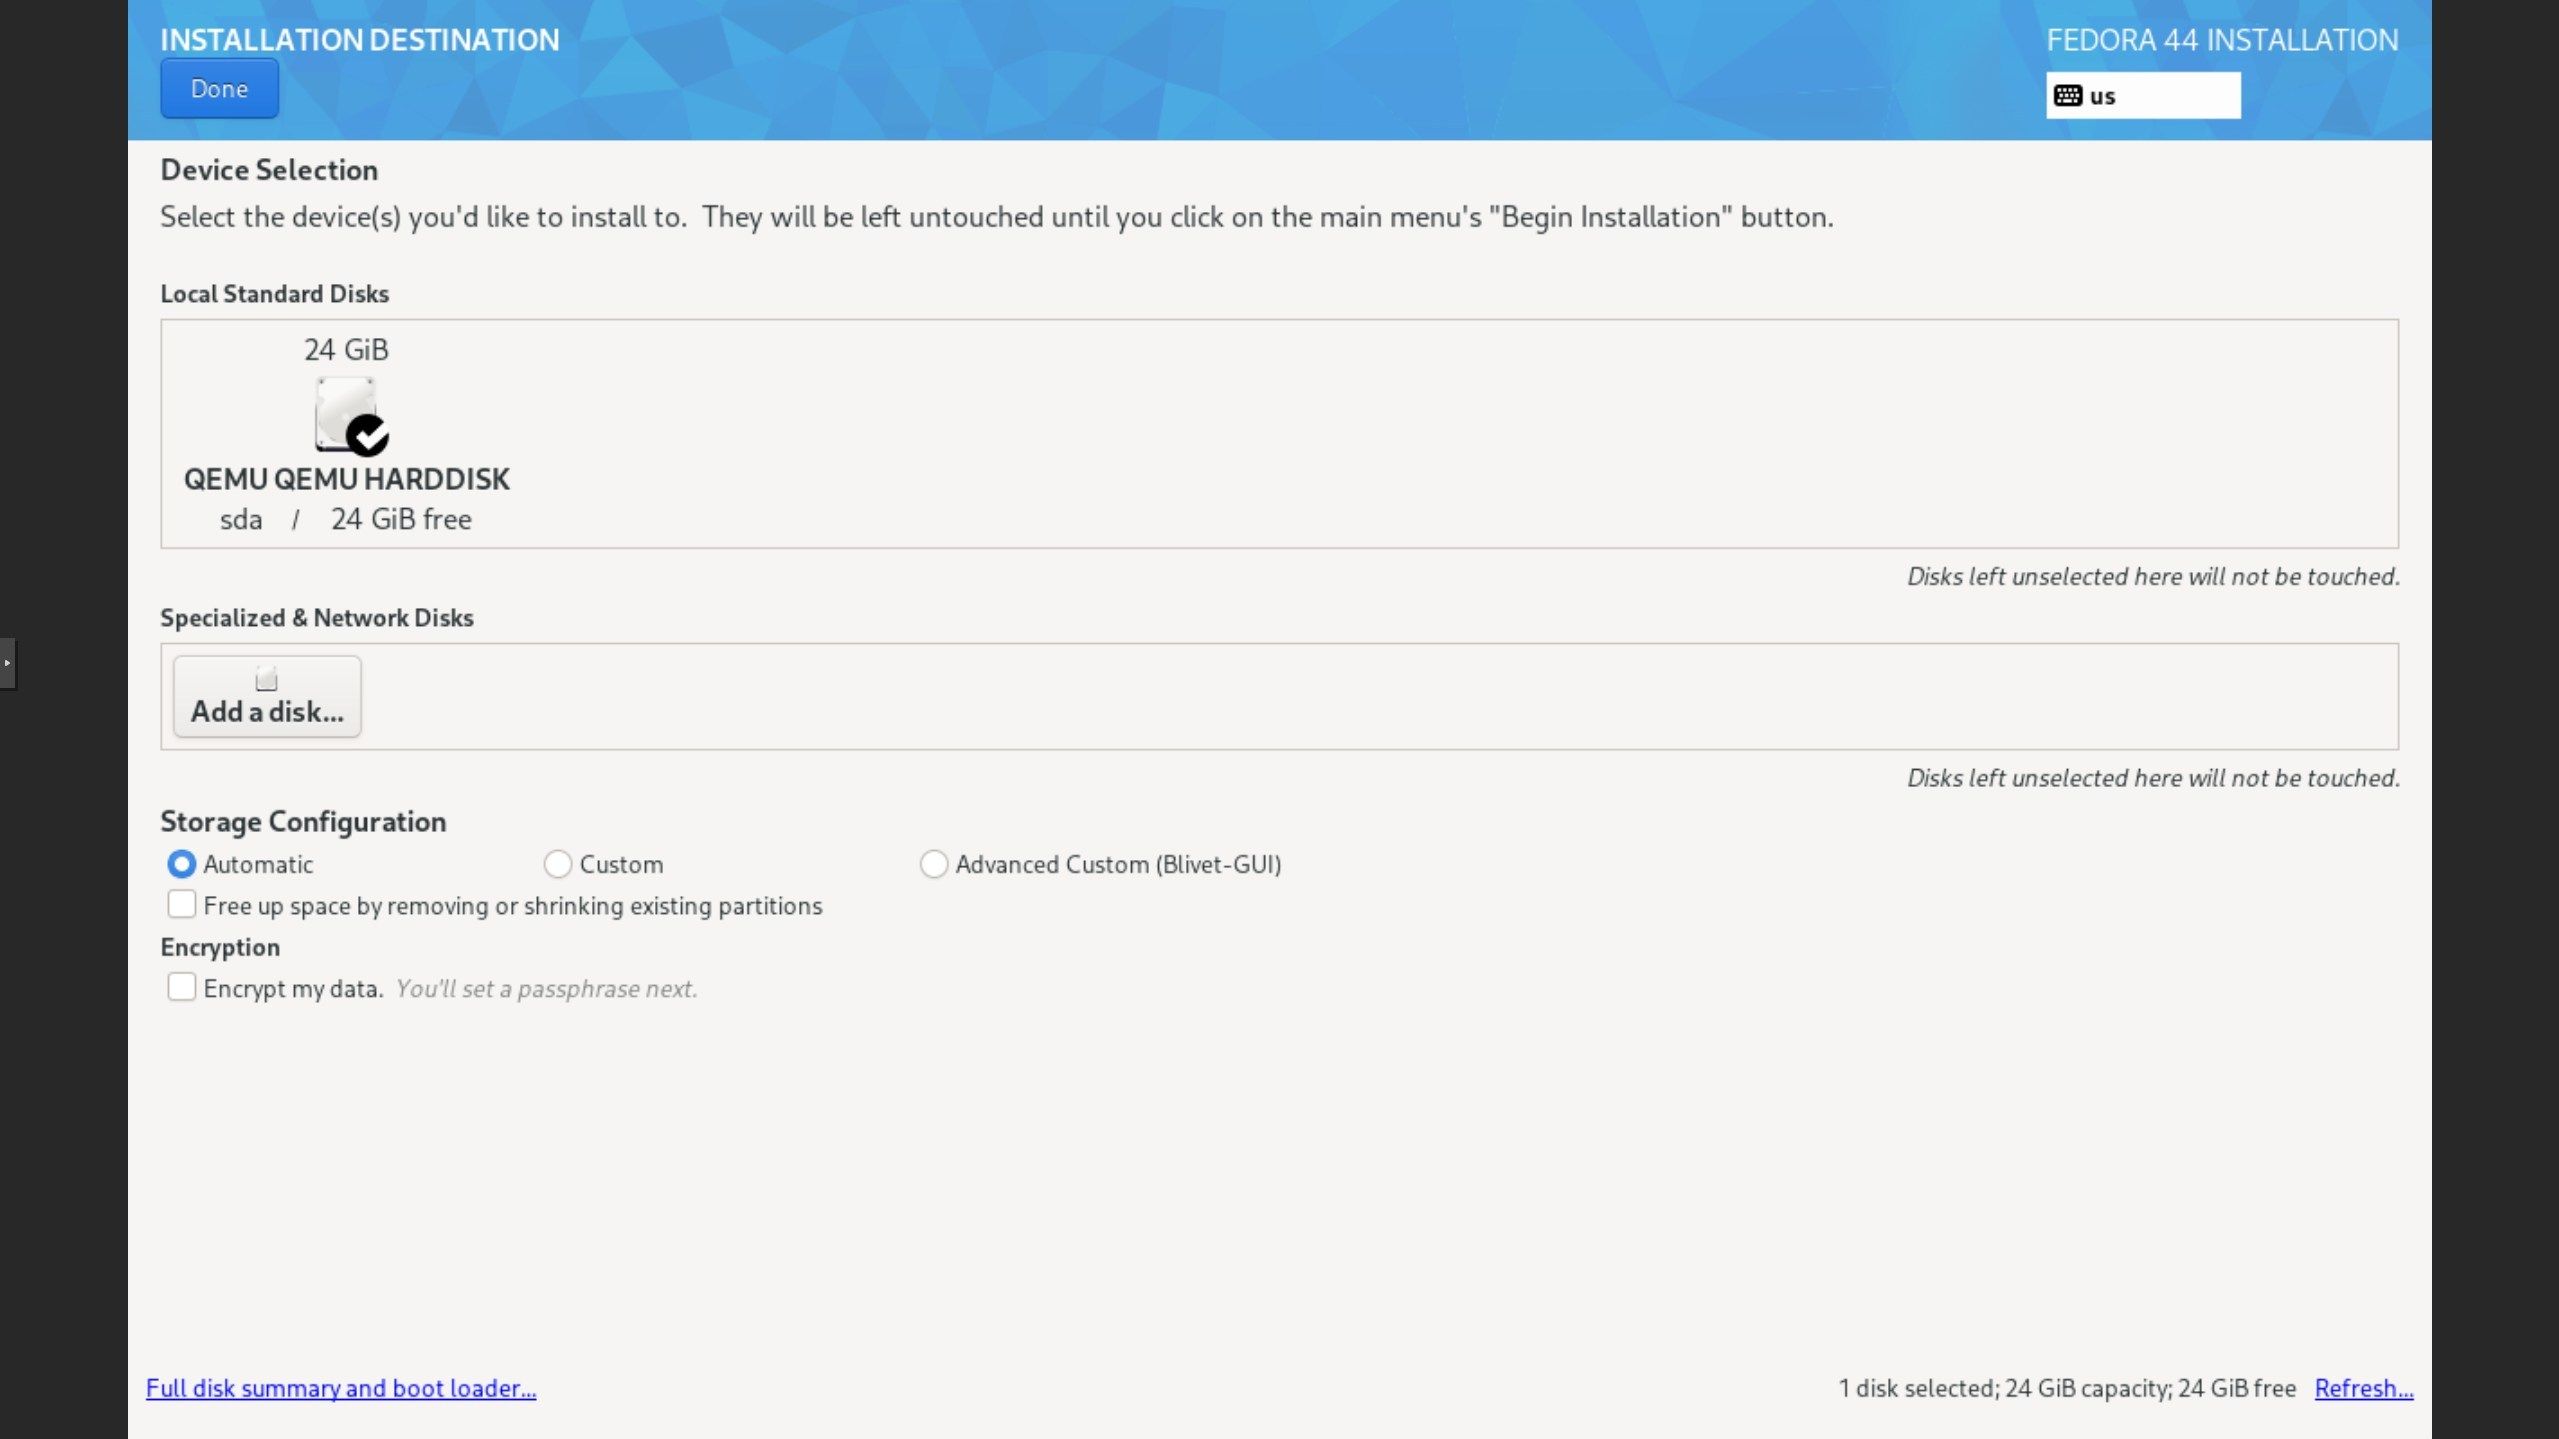Click the 1 disk selected status text

click(x=2067, y=1388)
